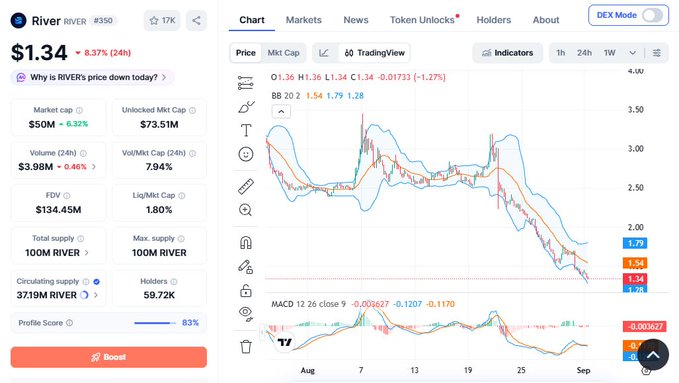679x383 pixels.
Task: Open the News tab
Action: point(356,20)
